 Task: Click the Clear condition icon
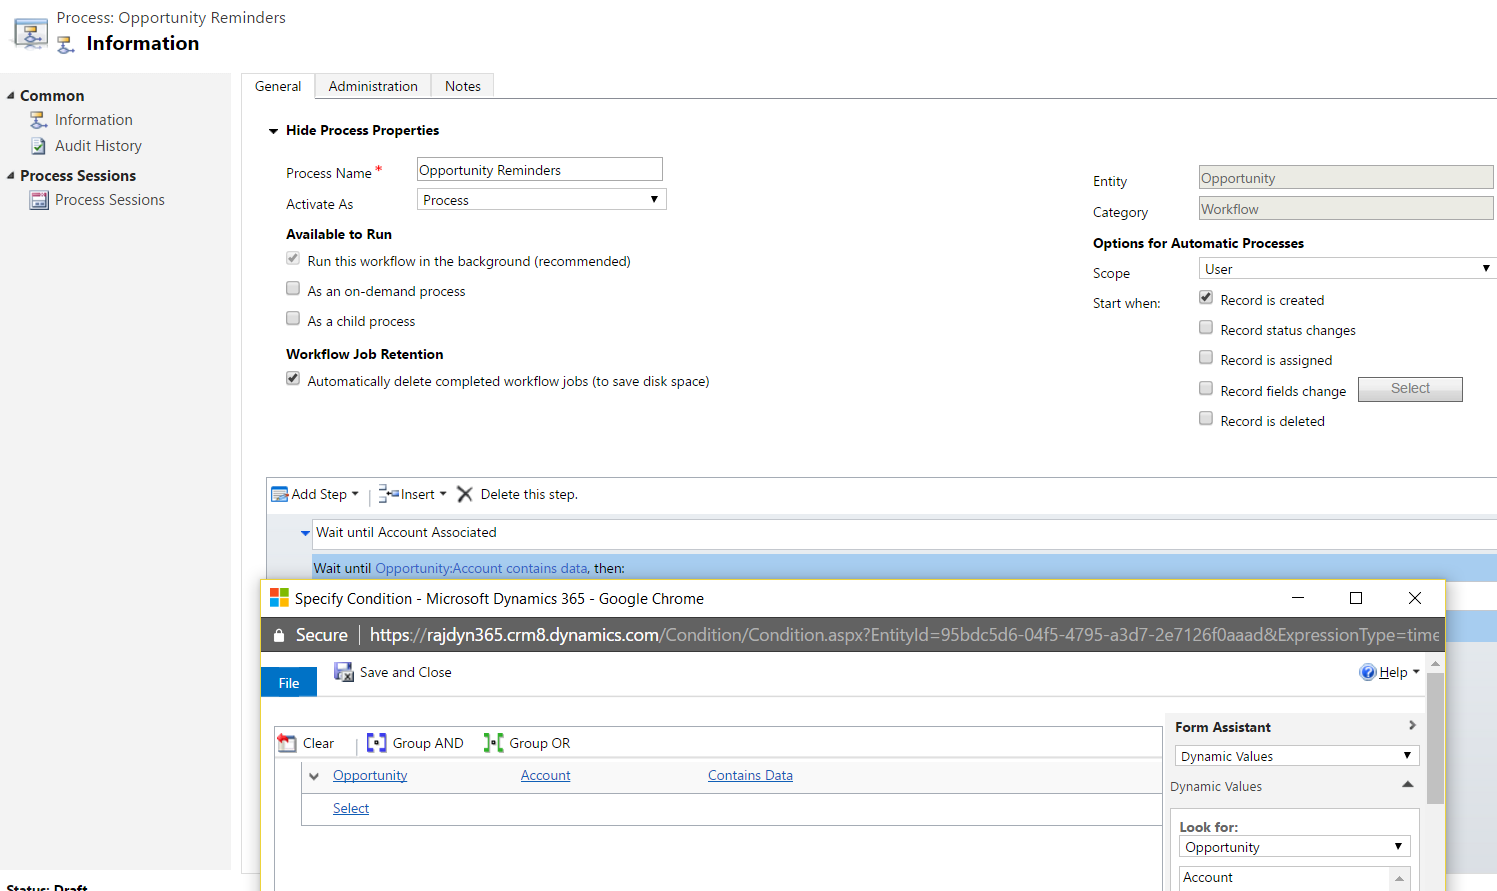point(287,743)
